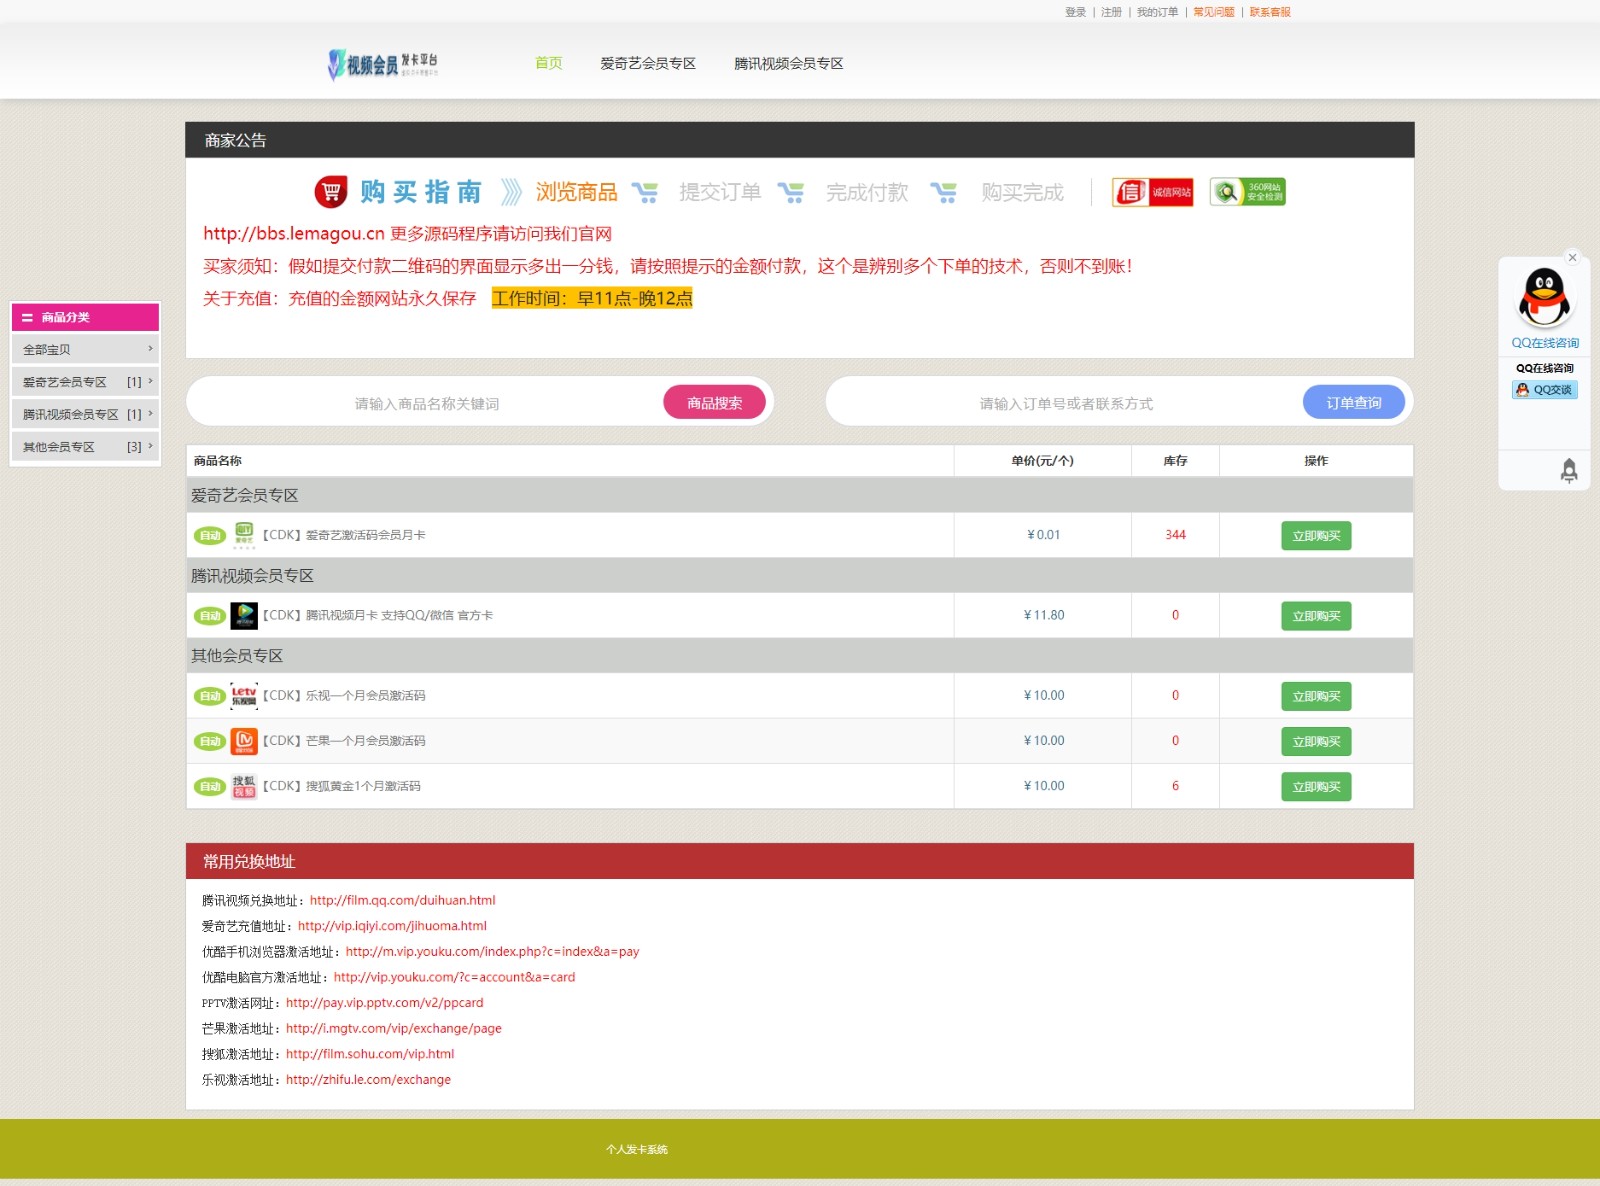Screen dimensions: 1600x1186
Task: Buy 爱奇艺激活码会员月卡 with 立即购买
Action: tap(1316, 536)
